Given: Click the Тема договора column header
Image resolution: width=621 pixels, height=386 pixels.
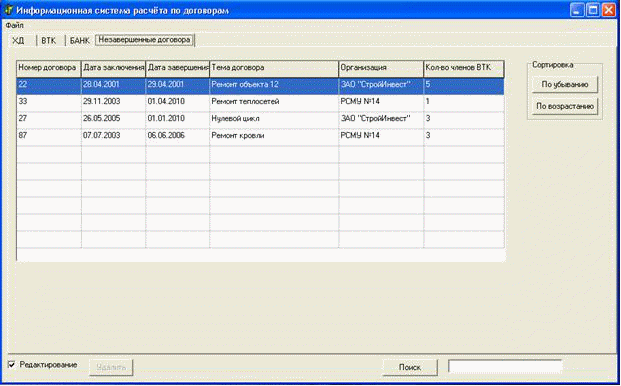Looking at the screenshot, I should coord(274,69).
